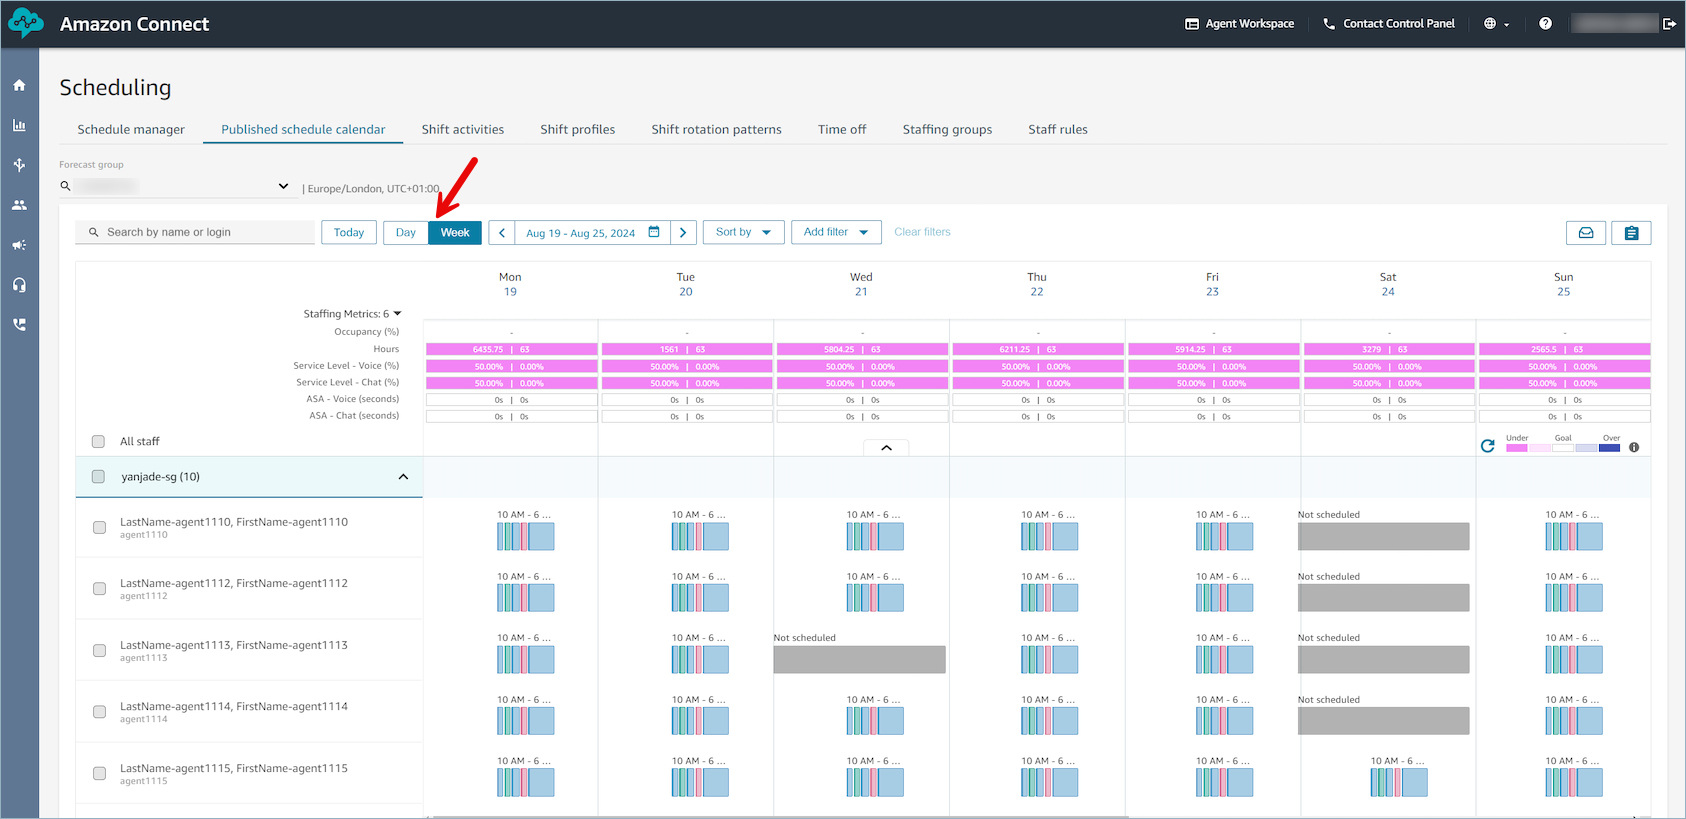Open the Add filter dropdown
This screenshot has height=819, width=1686.
pyautogui.click(x=836, y=232)
